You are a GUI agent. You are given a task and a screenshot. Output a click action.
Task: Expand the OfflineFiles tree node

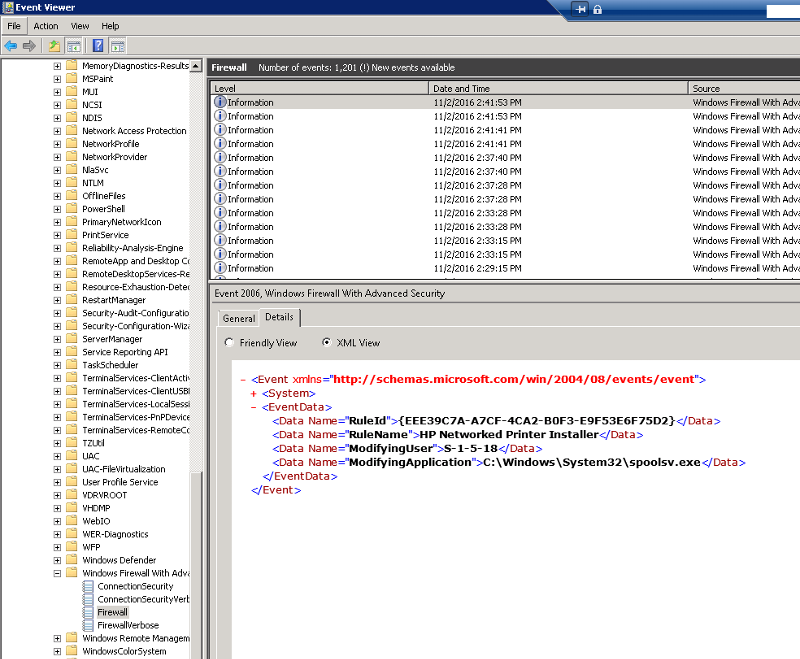click(x=57, y=196)
